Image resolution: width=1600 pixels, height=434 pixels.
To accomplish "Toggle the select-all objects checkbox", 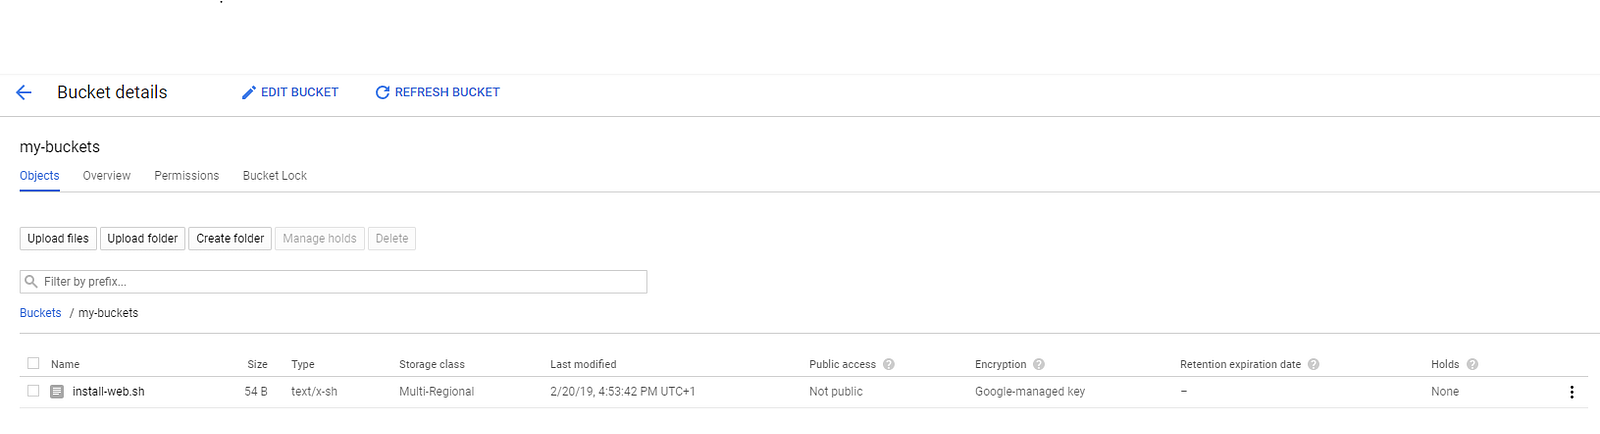I will pyautogui.click(x=33, y=364).
